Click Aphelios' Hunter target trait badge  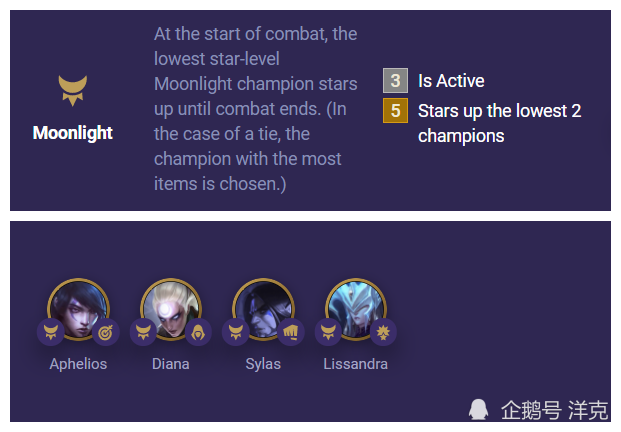tap(106, 332)
